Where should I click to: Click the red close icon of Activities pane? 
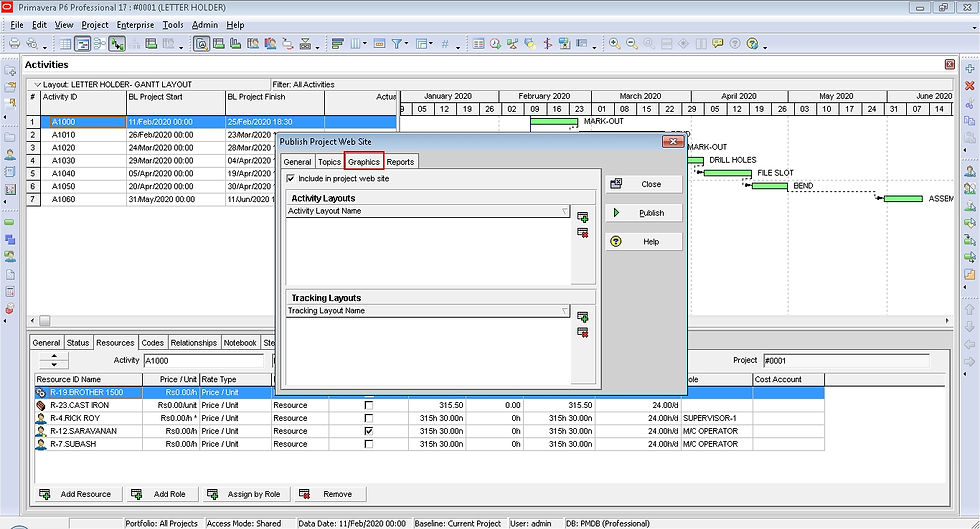[x=950, y=64]
